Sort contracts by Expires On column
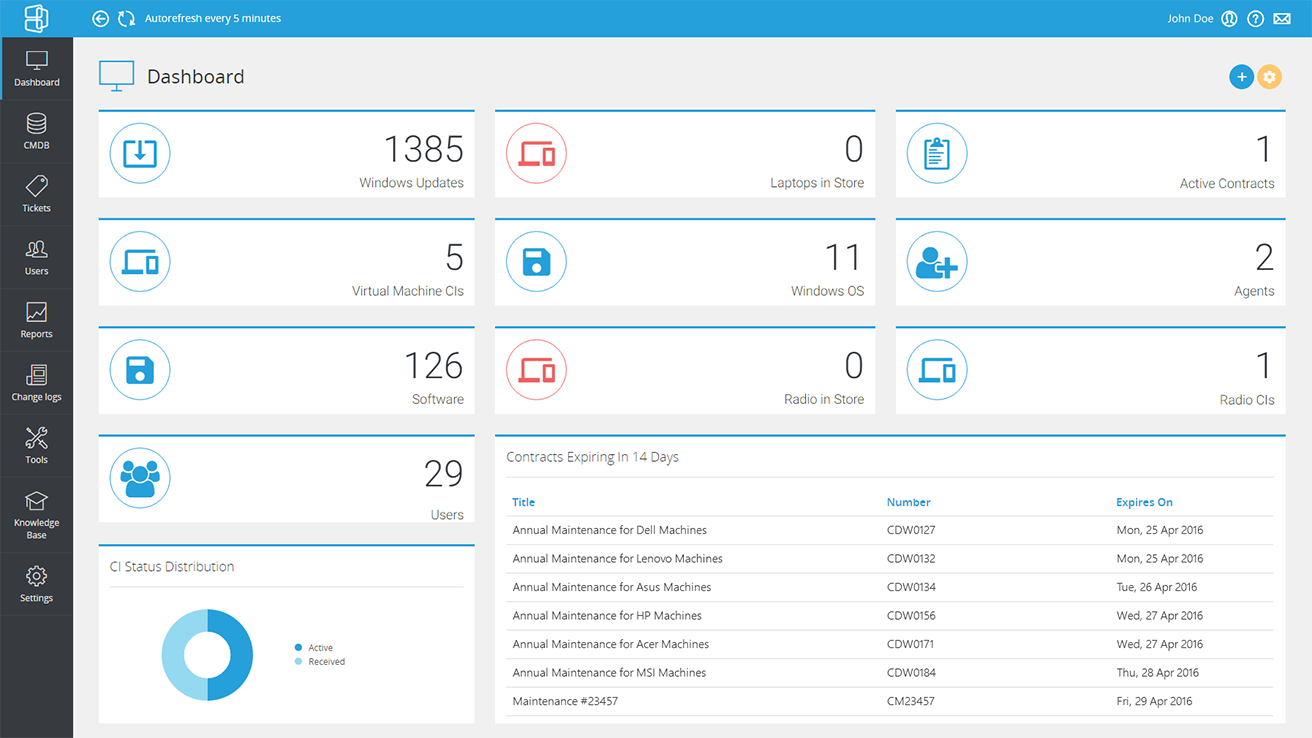The height and width of the screenshot is (738, 1312). click(1144, 502)
